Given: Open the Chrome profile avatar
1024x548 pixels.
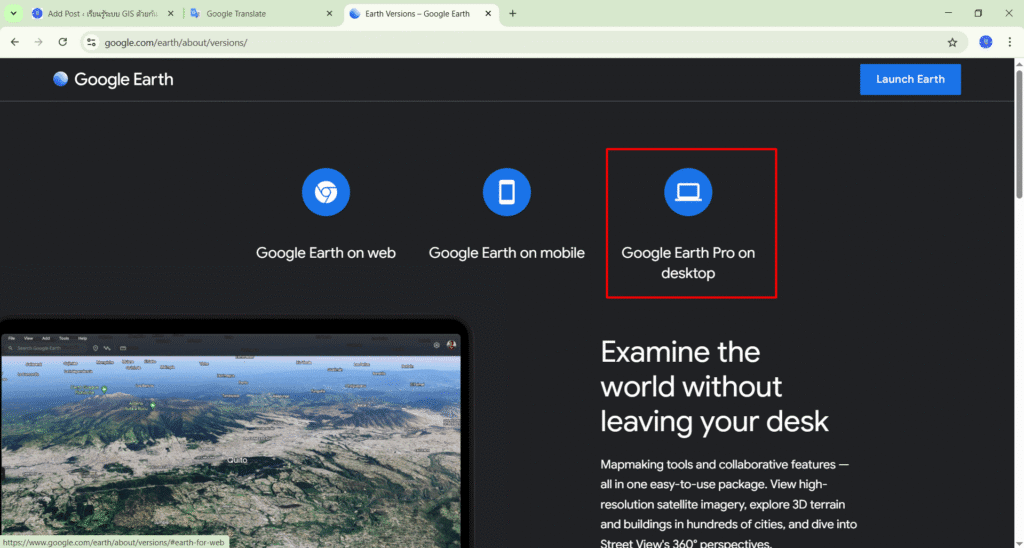Looking at the screenshot, I should click(x=986, y=42).
